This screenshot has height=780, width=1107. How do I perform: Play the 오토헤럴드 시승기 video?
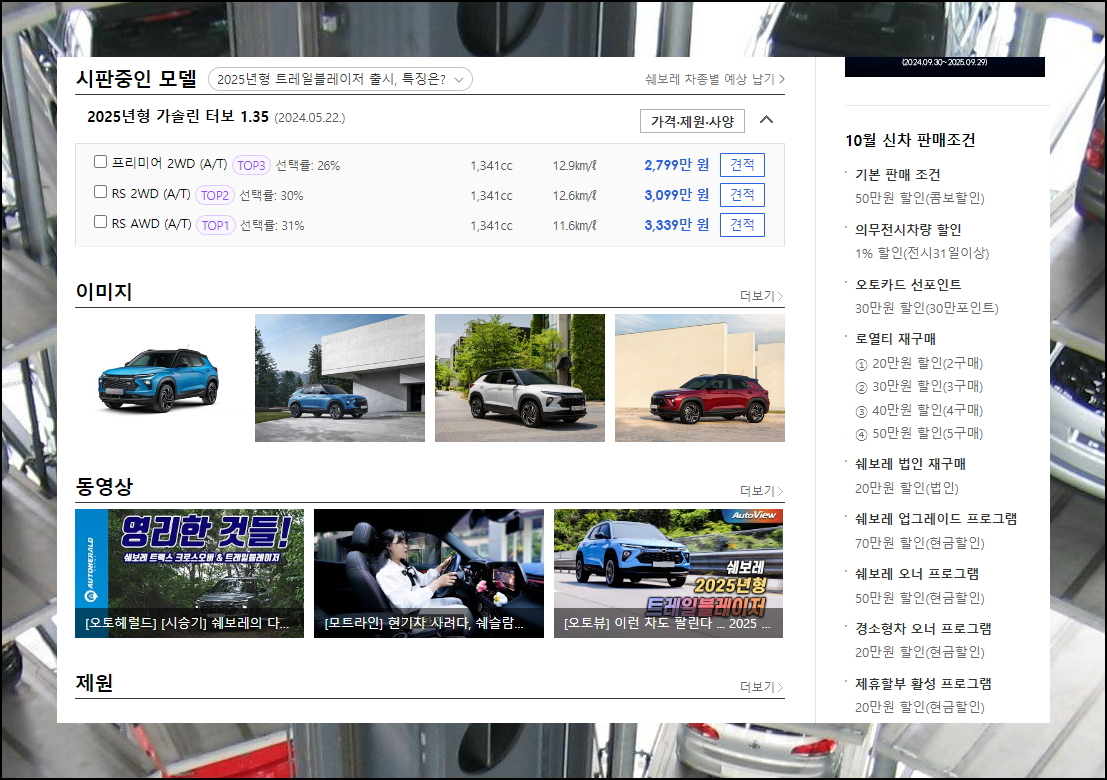point(189,573)
